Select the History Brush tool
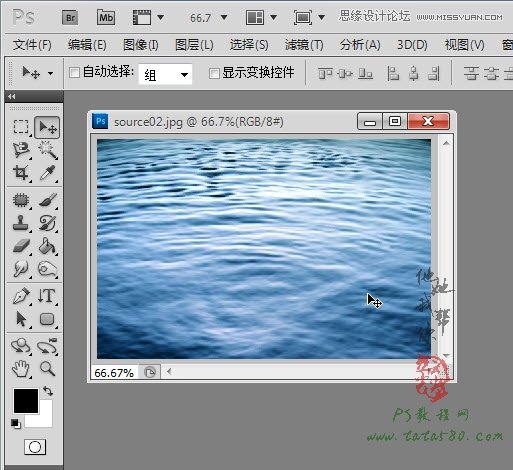Viewport: 513px width, 470px height. [x=48, y=223]
